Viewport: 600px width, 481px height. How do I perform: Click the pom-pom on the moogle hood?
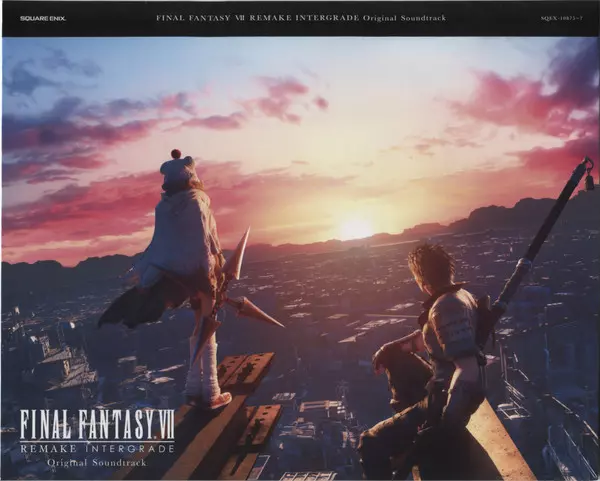(x=177, y=155)
